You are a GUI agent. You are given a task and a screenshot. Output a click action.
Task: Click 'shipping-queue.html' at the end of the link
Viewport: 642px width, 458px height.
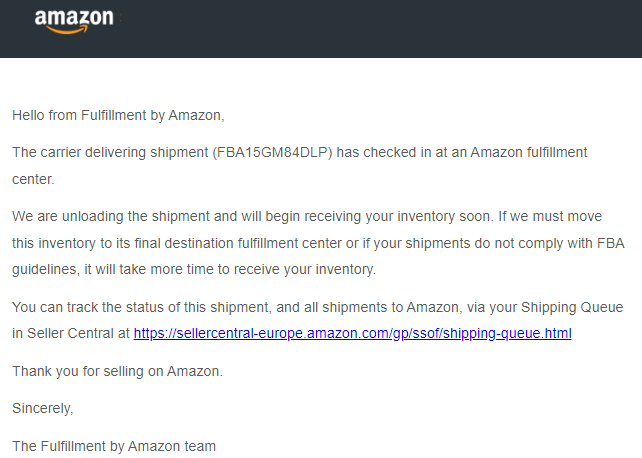(507, 334)
